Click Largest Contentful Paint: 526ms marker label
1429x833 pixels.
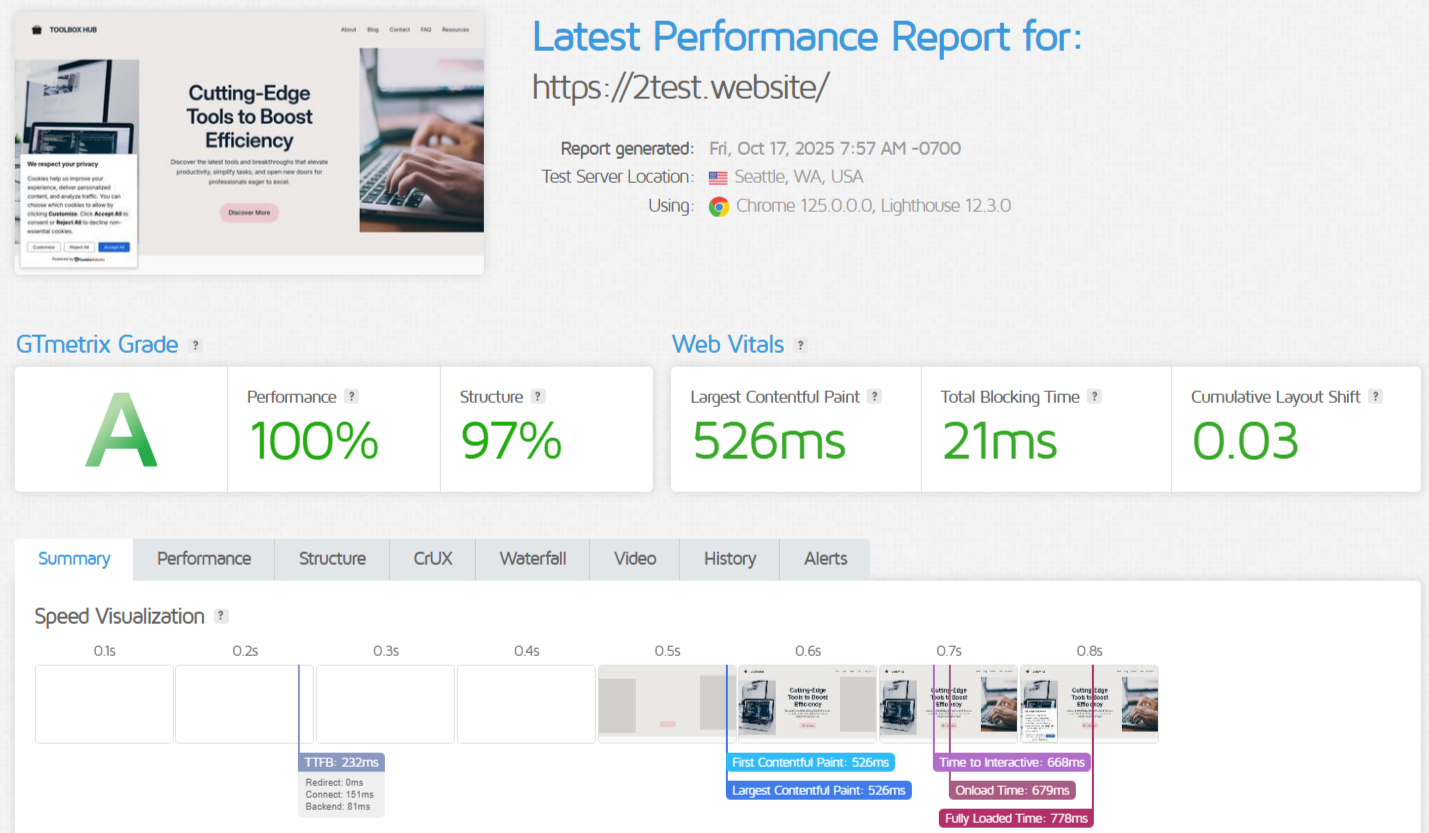tap(819, 790)
